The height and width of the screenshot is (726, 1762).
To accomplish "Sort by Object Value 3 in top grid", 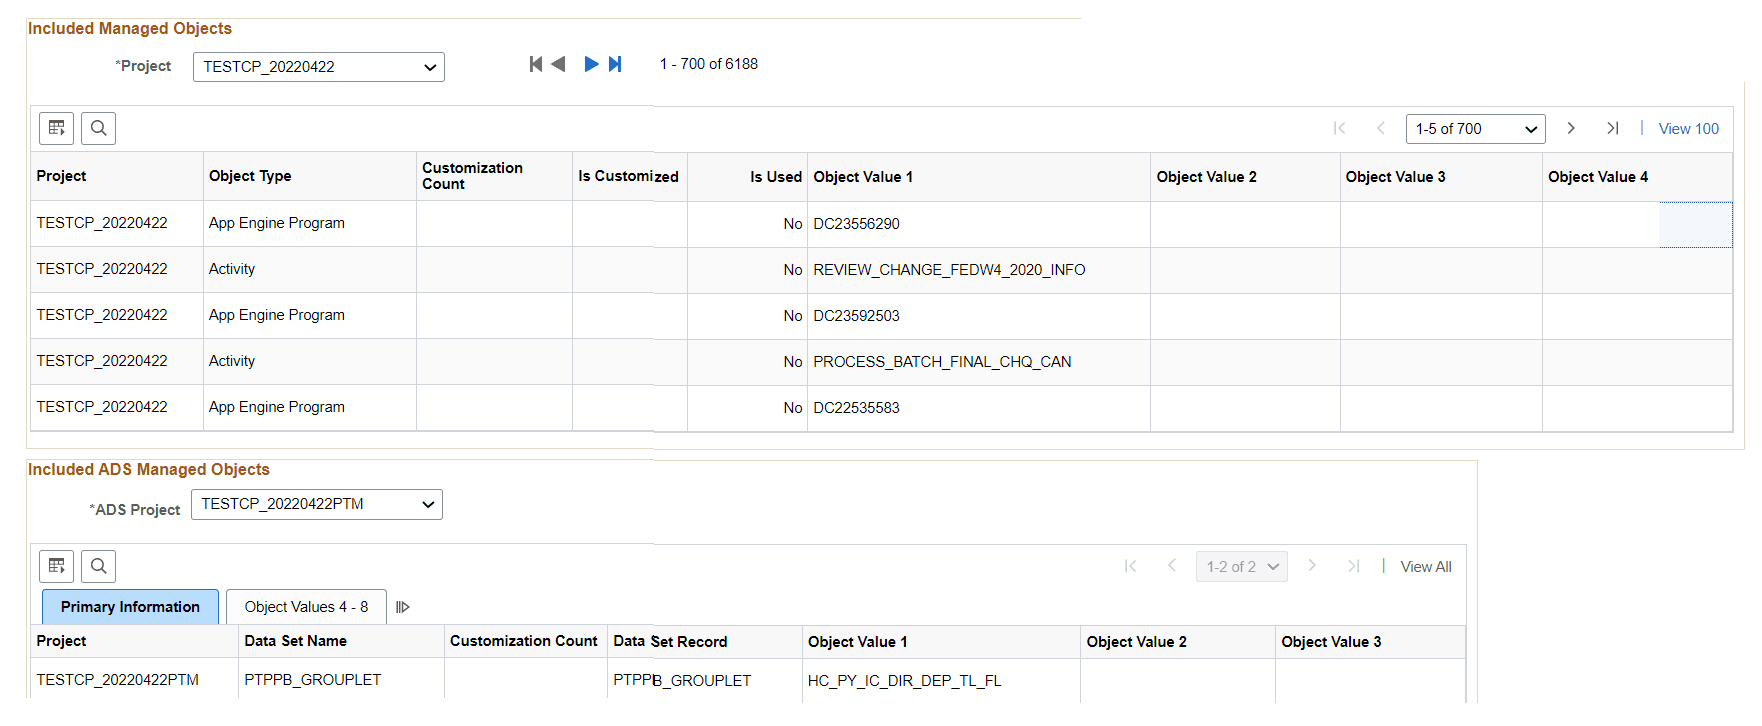I will coord(1395,177).
